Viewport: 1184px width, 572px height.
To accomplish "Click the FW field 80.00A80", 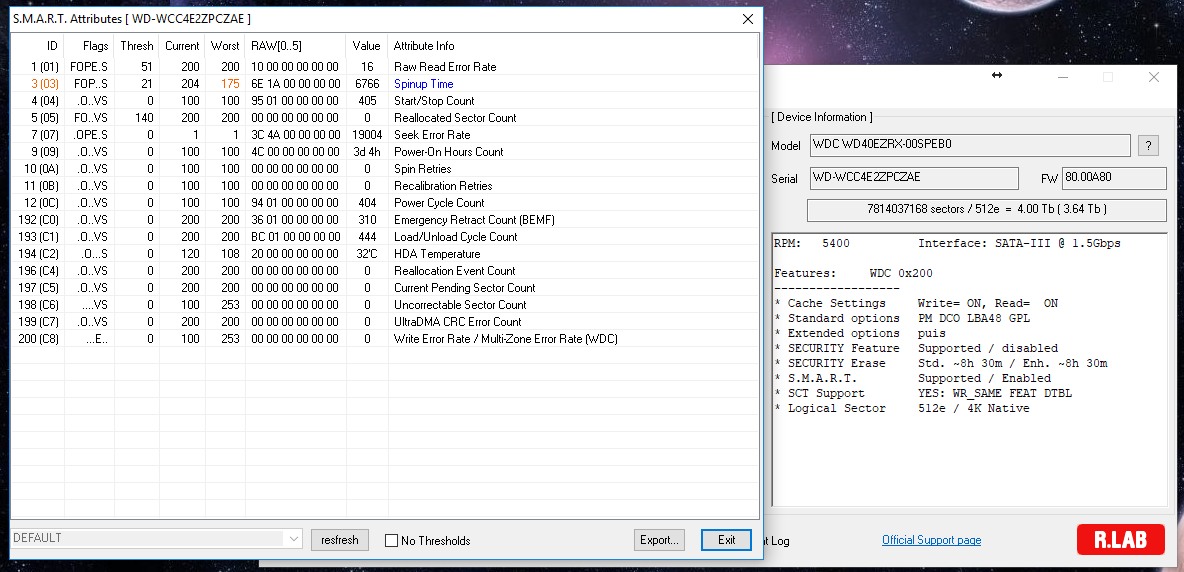I will [x=1114, y=178].
